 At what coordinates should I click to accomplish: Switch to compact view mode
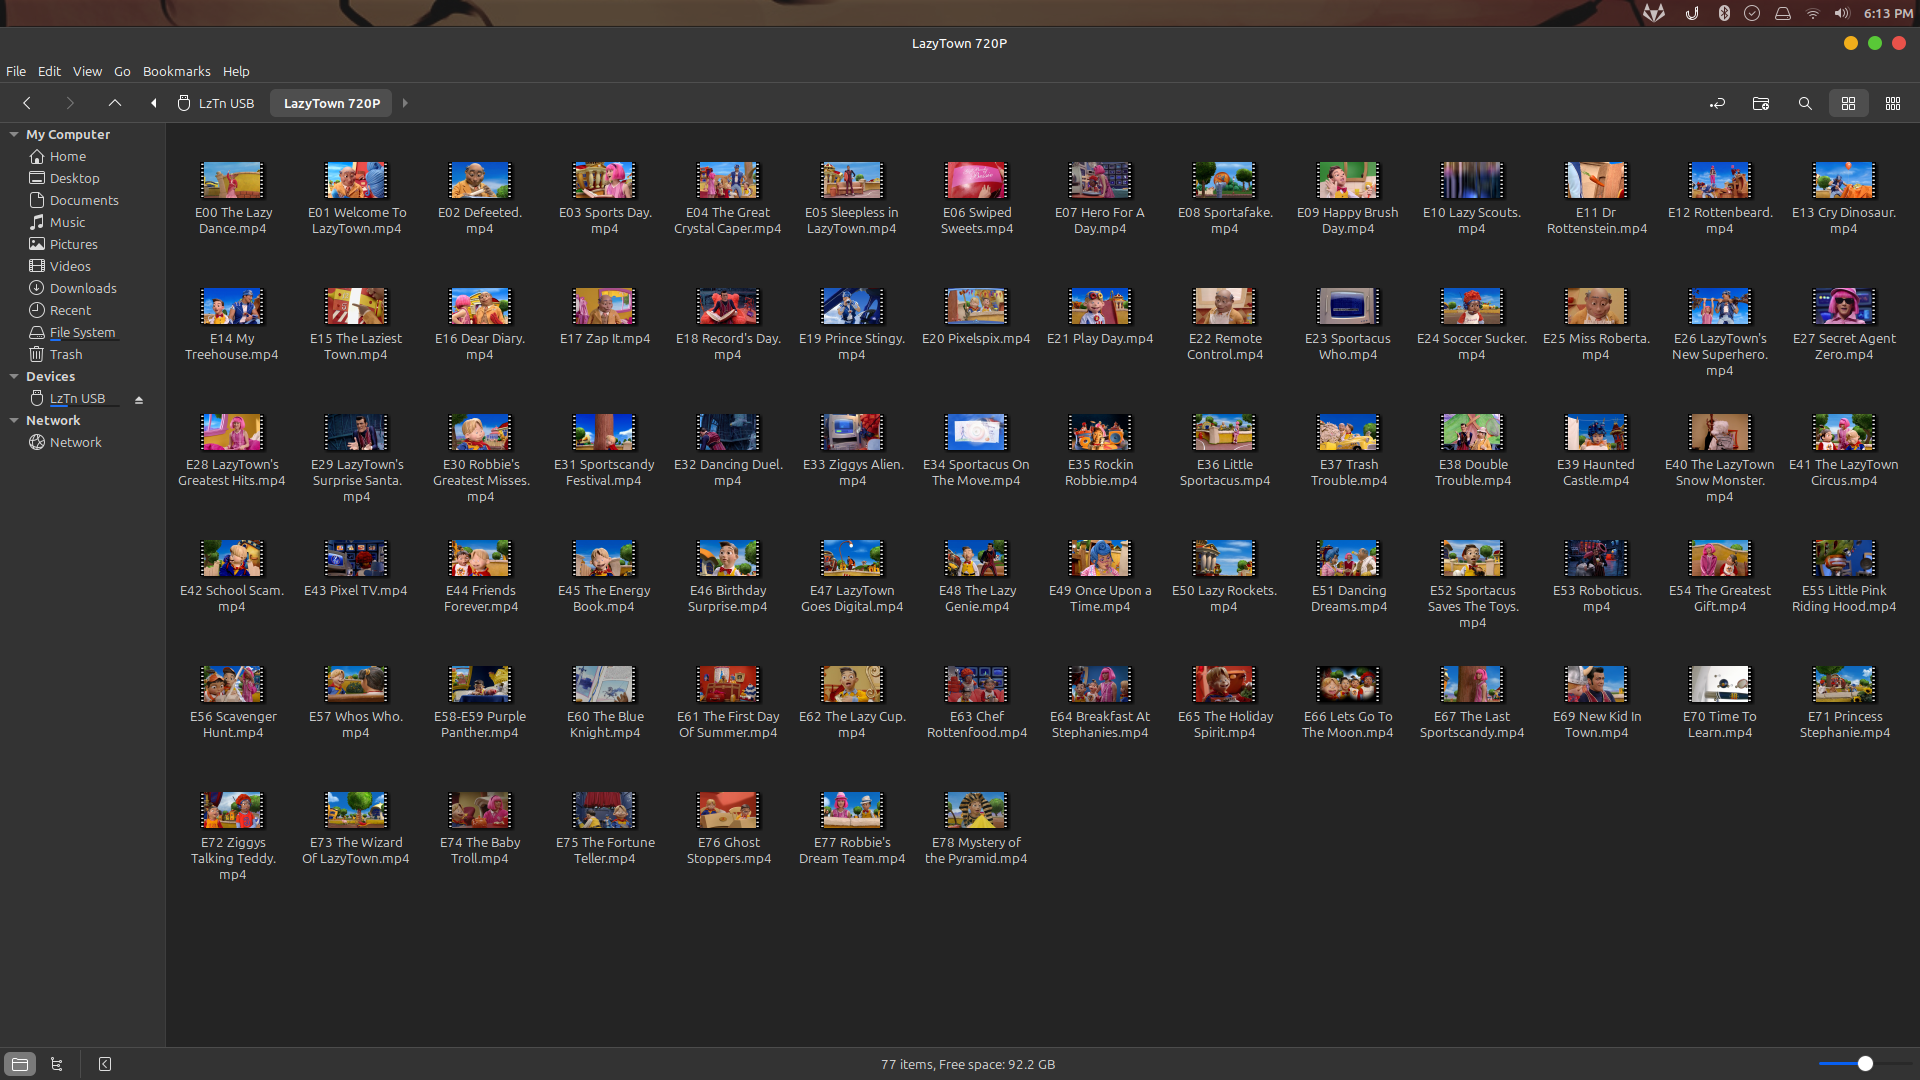[1893, 103]
